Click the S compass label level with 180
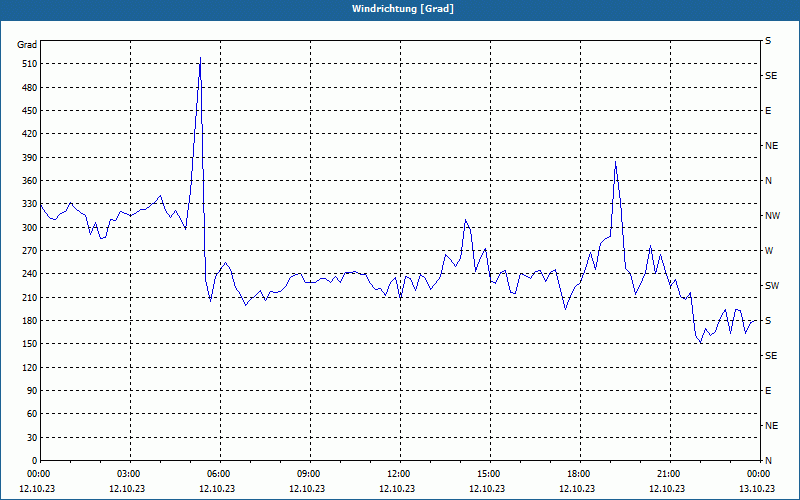Viewport: 800px width, 500px height. coord(768,321)
